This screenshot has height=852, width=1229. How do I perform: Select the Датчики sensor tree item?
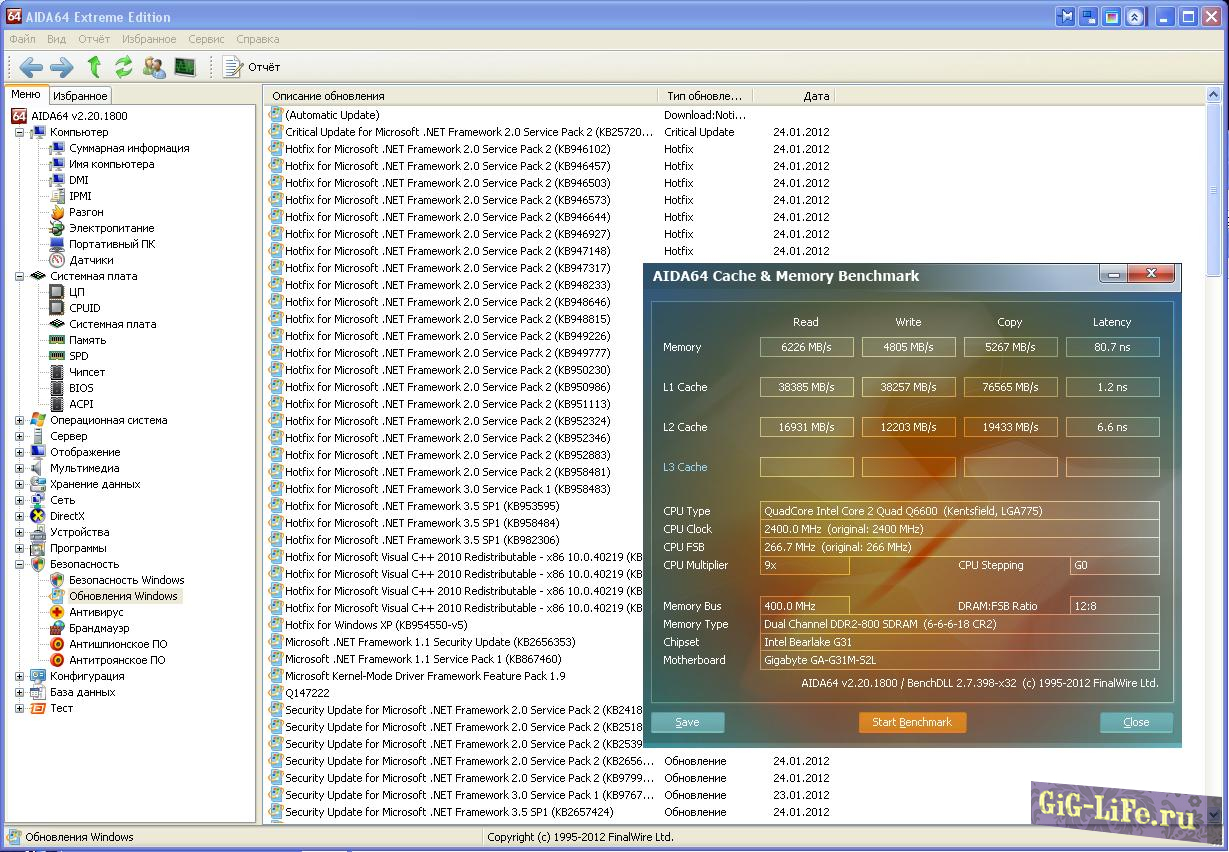coord(91,260)
